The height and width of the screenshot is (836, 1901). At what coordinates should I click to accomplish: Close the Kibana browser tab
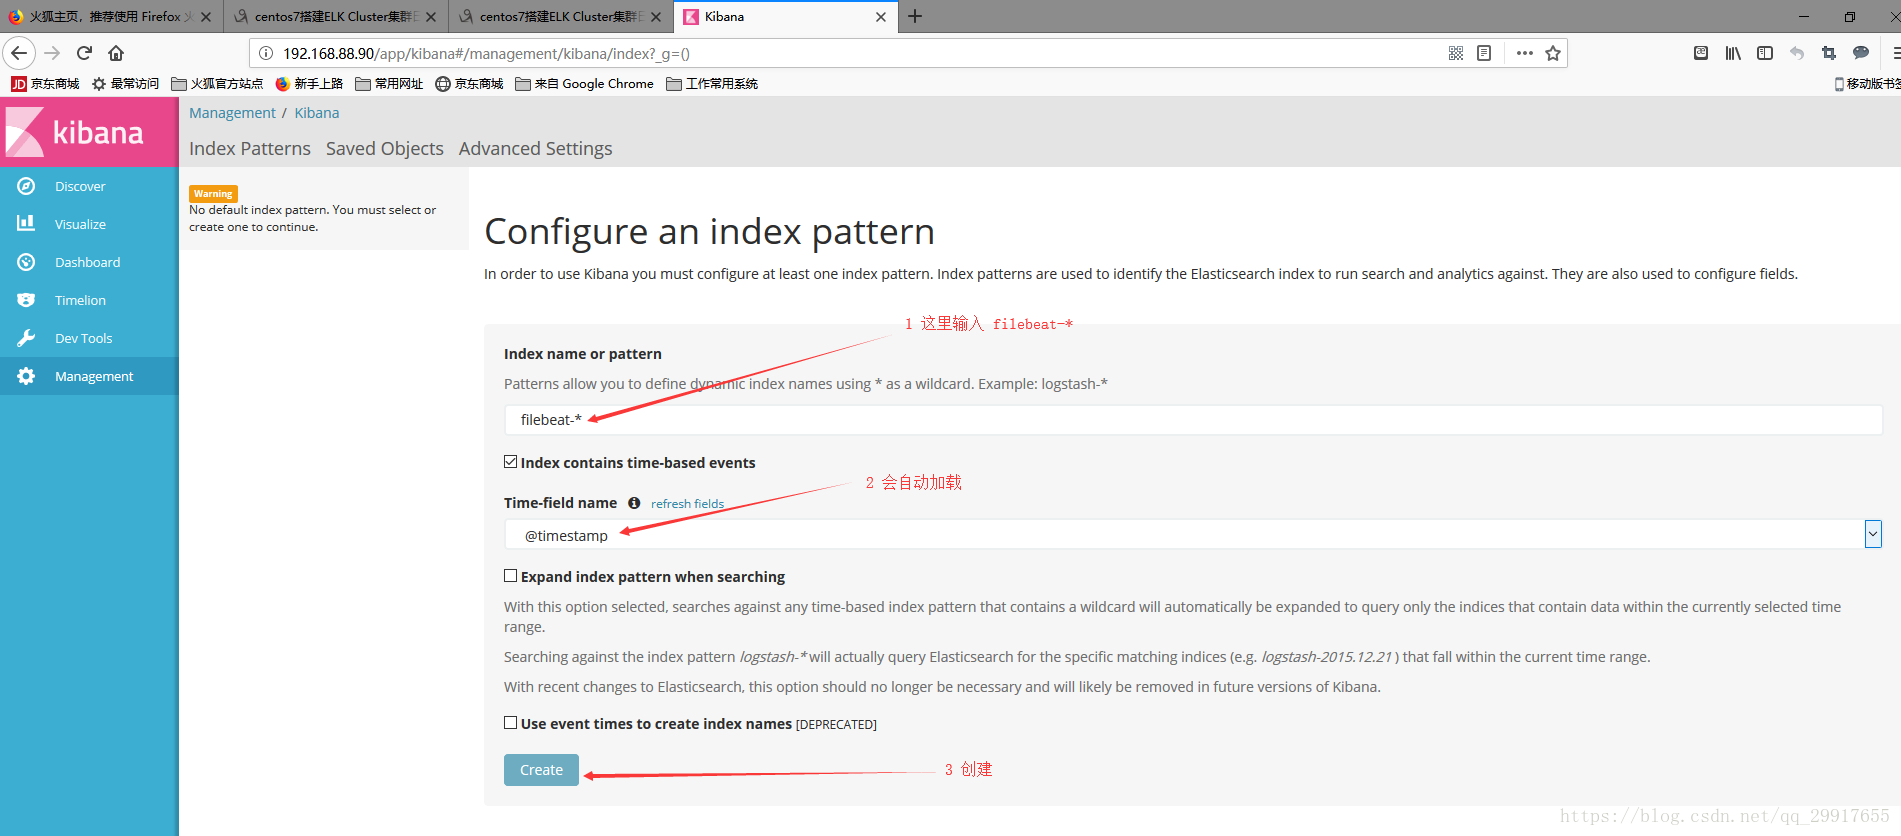point(881,17)
